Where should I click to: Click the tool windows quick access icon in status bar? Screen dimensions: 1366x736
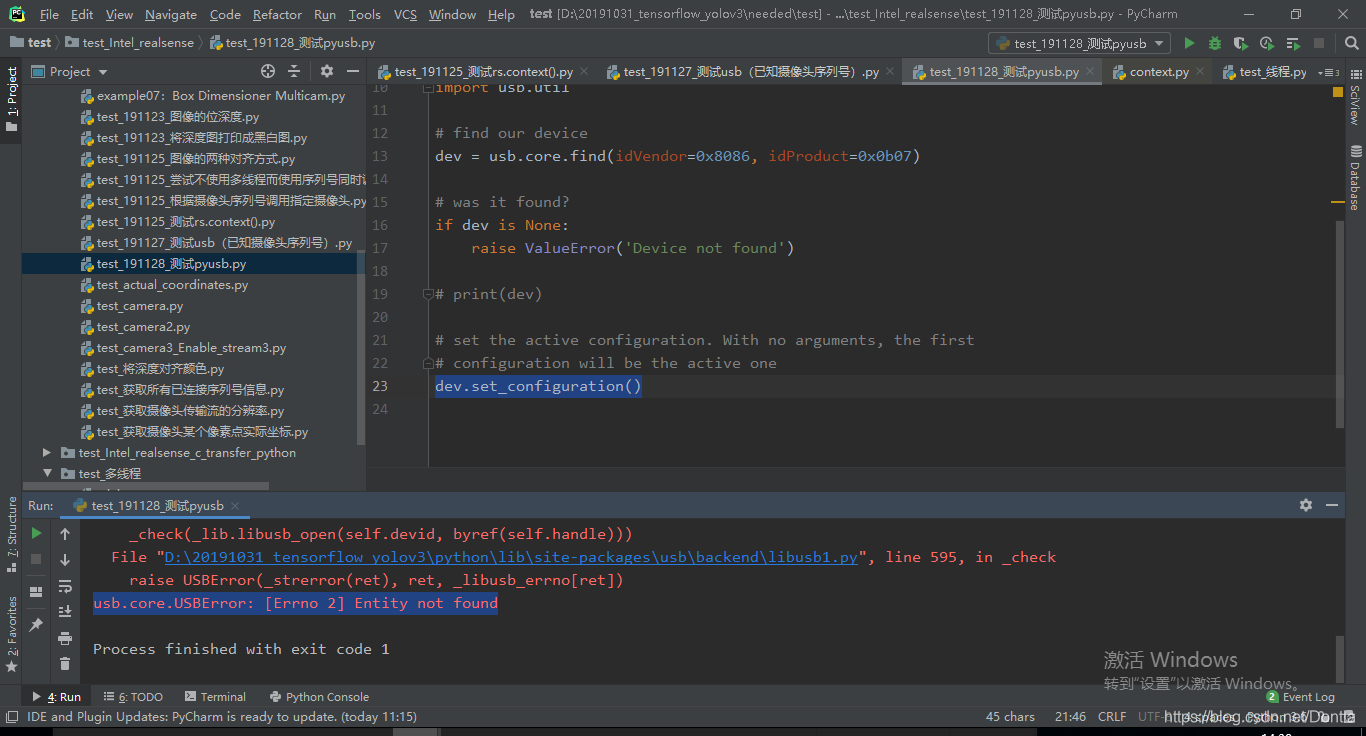(x=11, y=716)
